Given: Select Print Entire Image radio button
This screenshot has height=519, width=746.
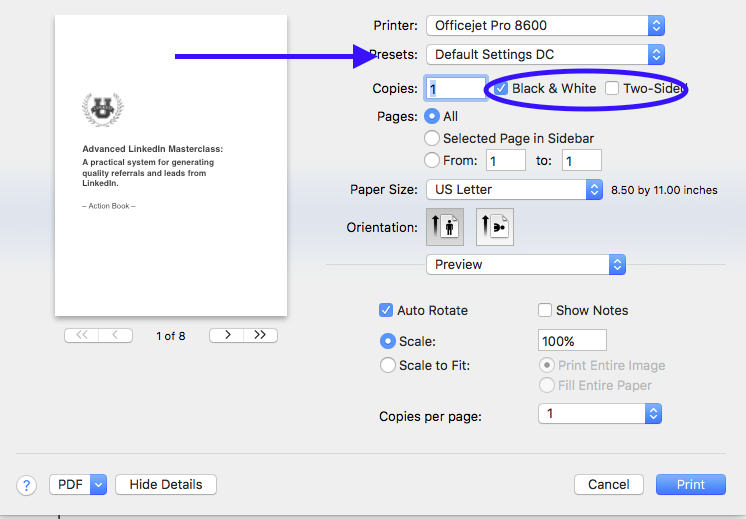Looking at the screenshot, I should click(x=547, y=365).
